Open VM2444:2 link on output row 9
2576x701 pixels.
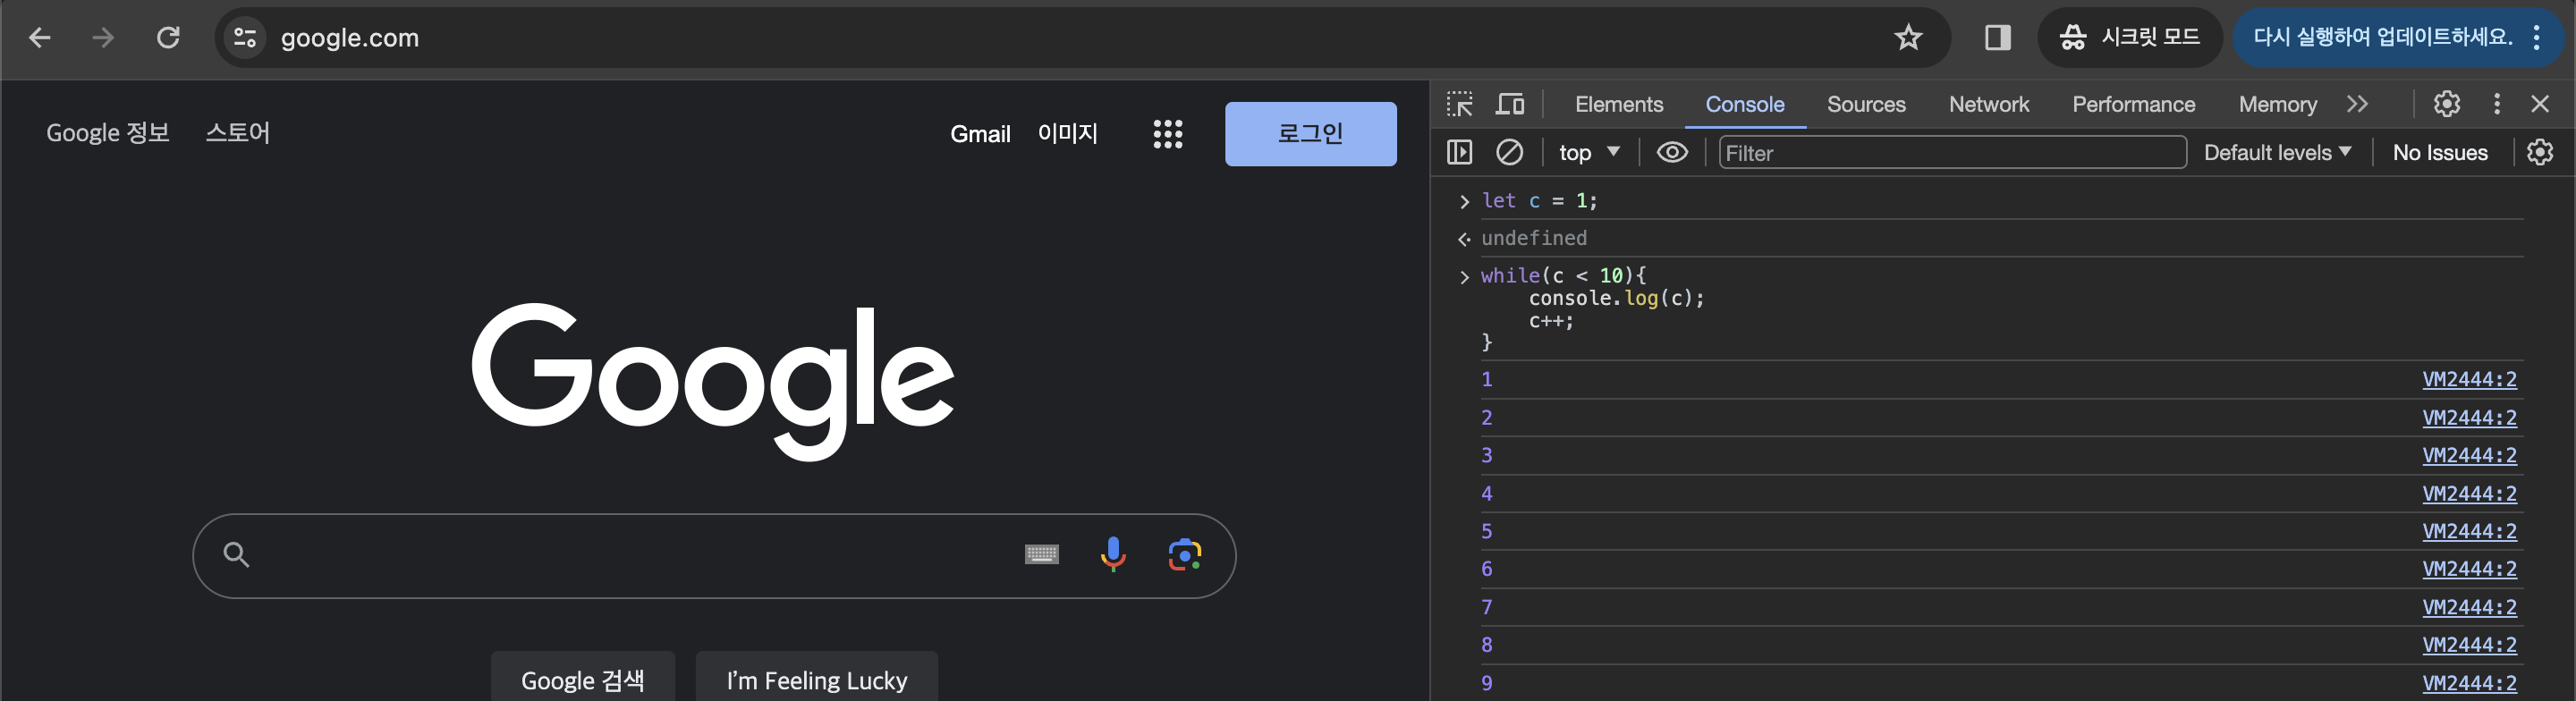(2469, 683)
